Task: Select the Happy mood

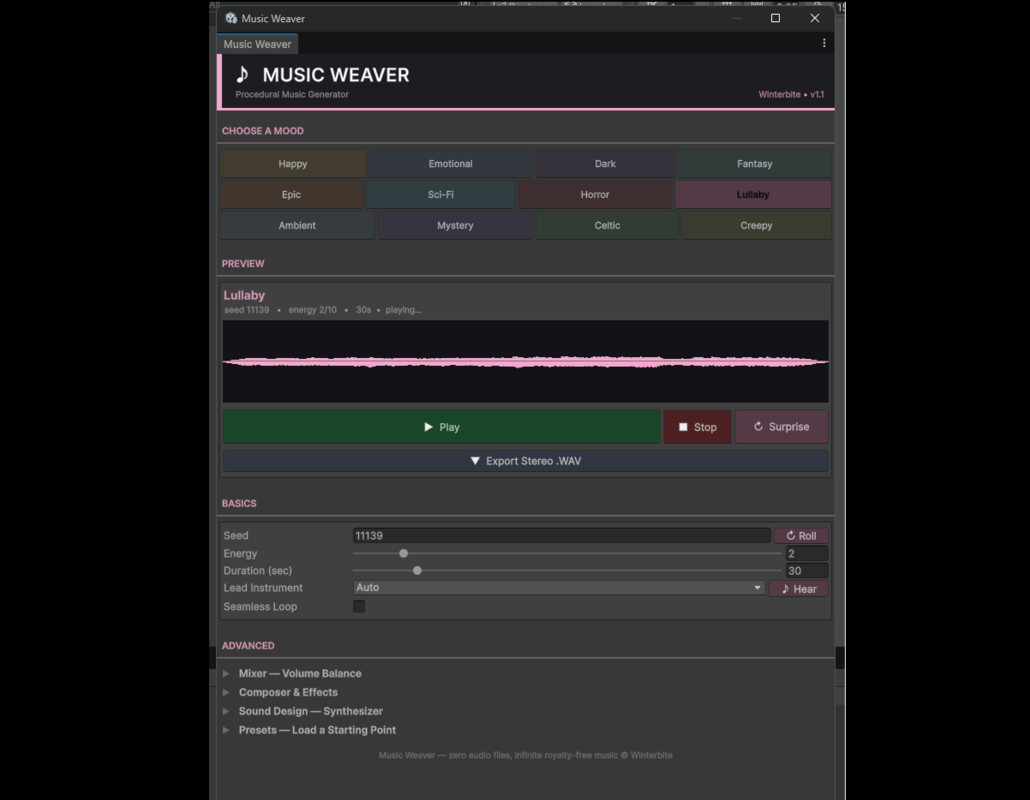Action: [292, 164]
